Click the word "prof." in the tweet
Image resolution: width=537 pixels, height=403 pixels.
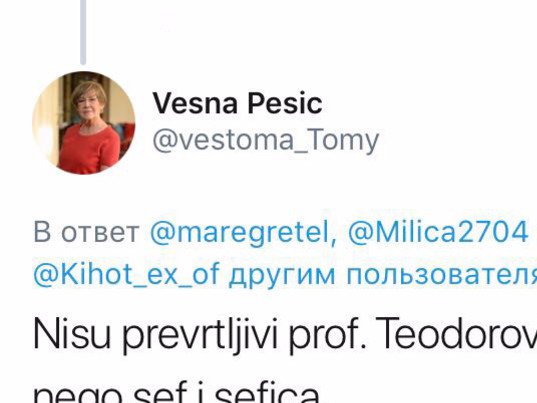coord(328,333)
